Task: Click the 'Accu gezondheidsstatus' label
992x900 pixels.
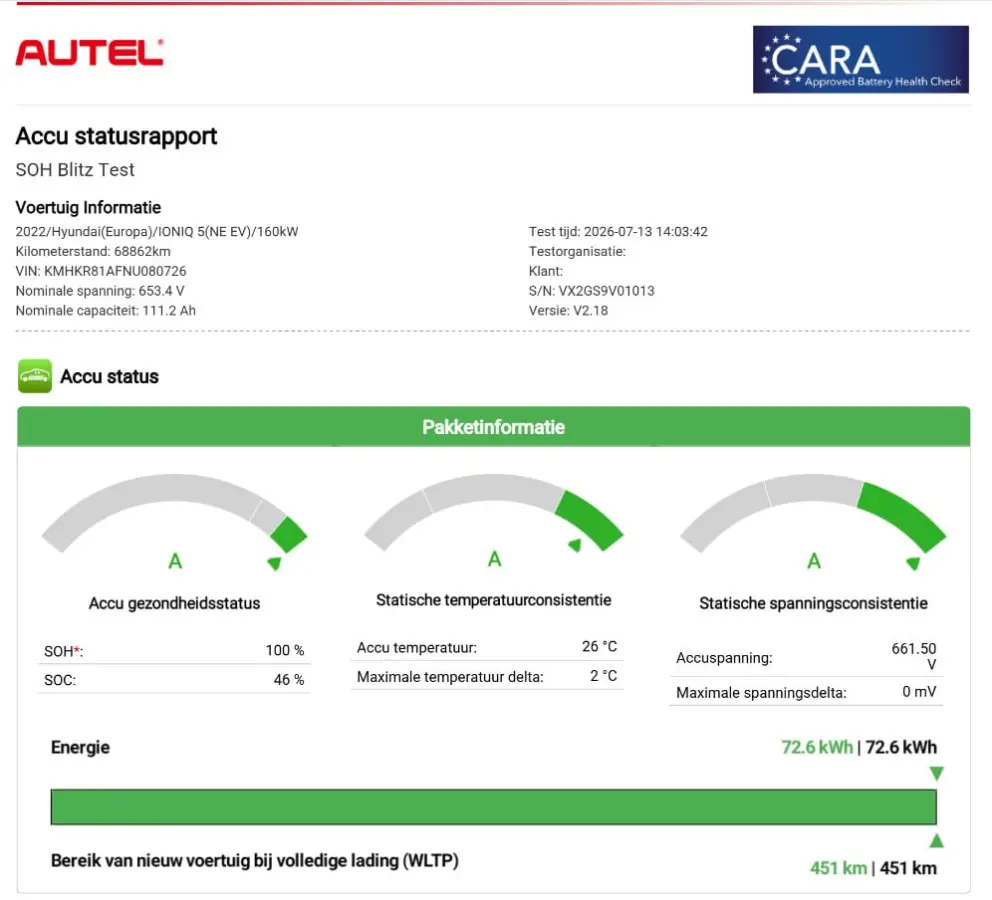Action: [x=175, y=603]
